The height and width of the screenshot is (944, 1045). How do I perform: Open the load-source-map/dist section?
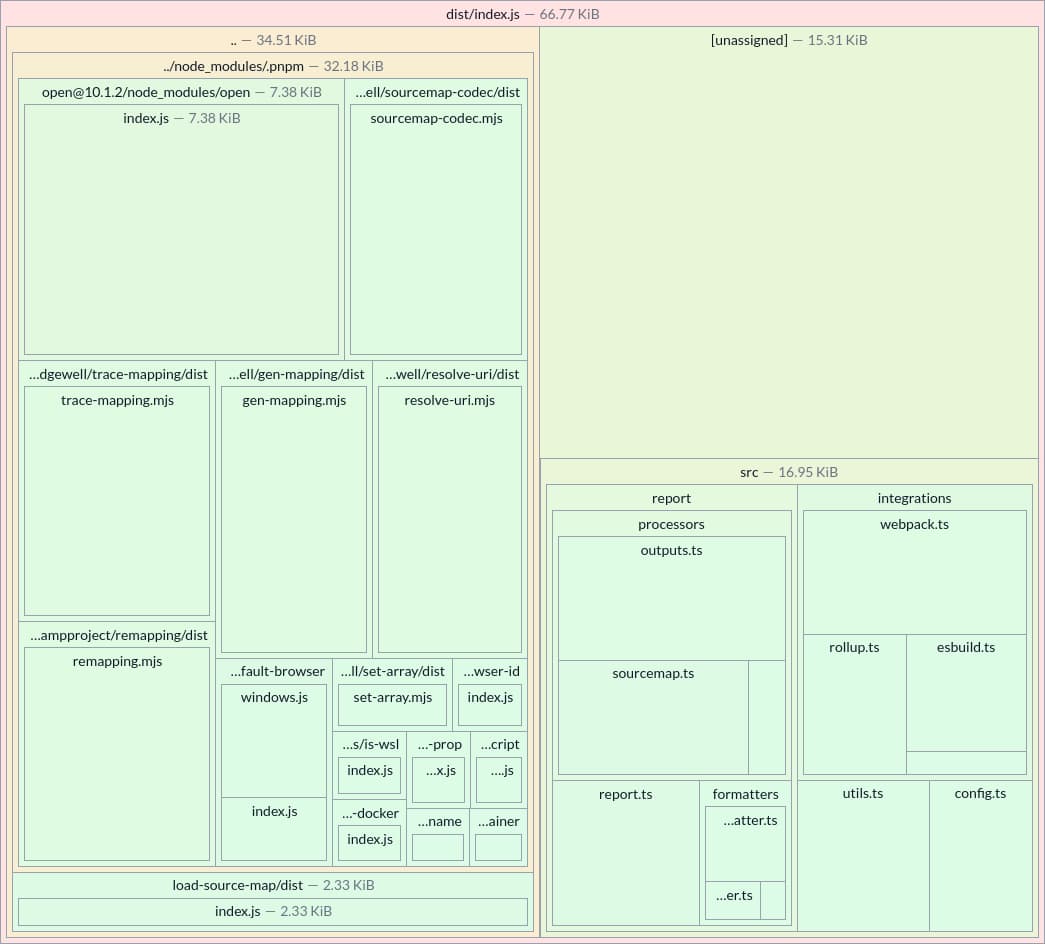coord(273,885)
